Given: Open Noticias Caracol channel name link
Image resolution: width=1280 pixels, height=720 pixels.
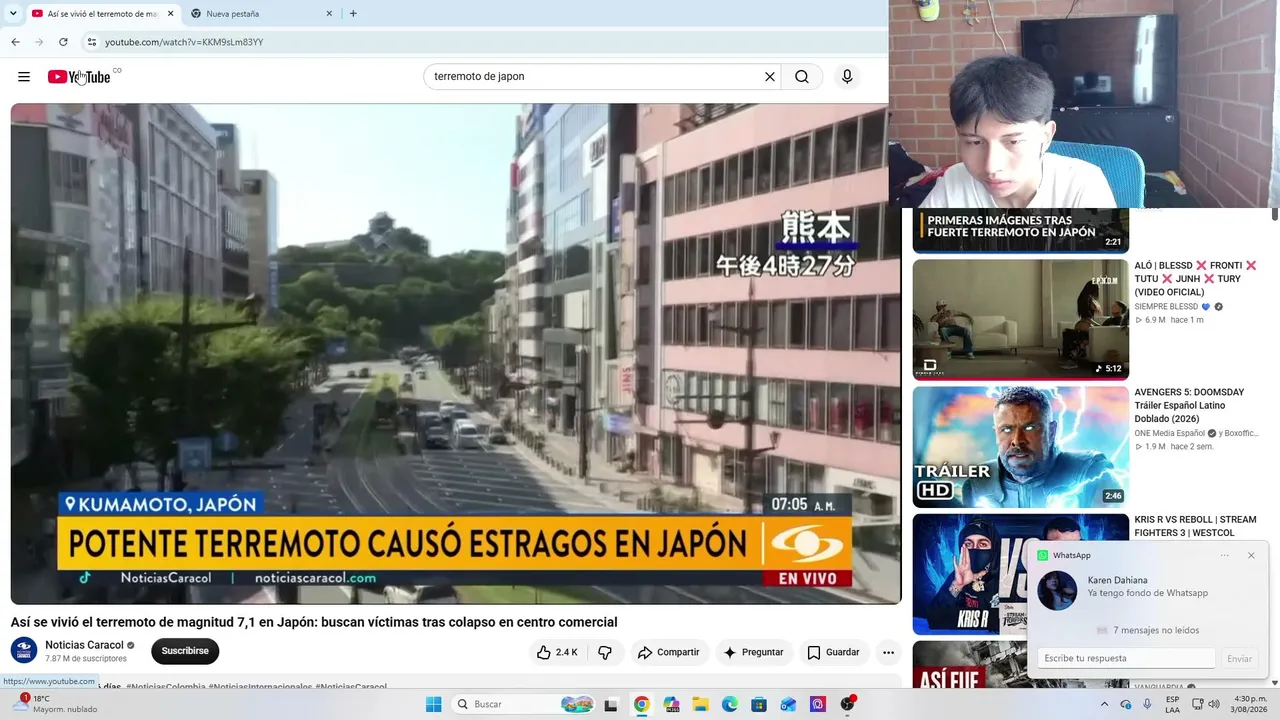Looking at the screenshot, I should [x=84, y=645].
